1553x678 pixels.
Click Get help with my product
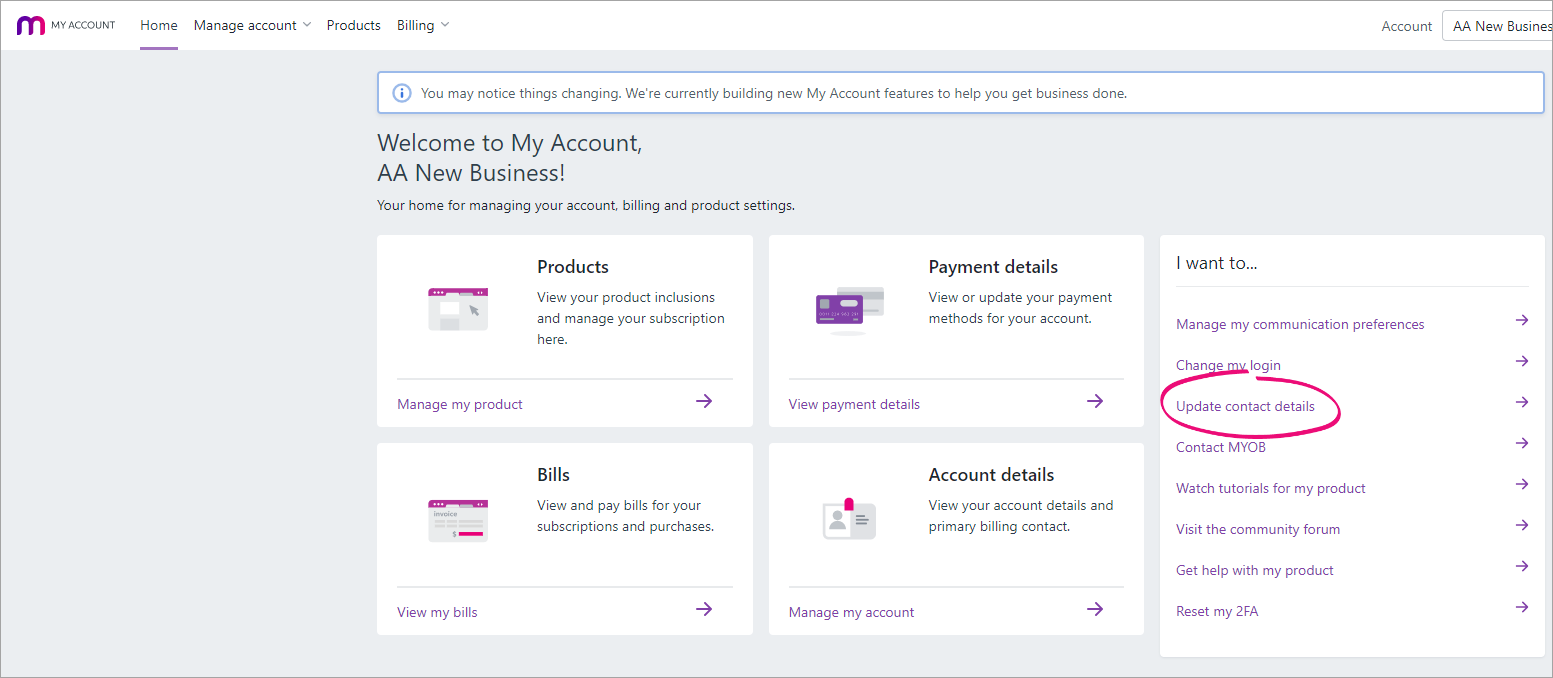pyautogui.click(x=1254, y=570)
